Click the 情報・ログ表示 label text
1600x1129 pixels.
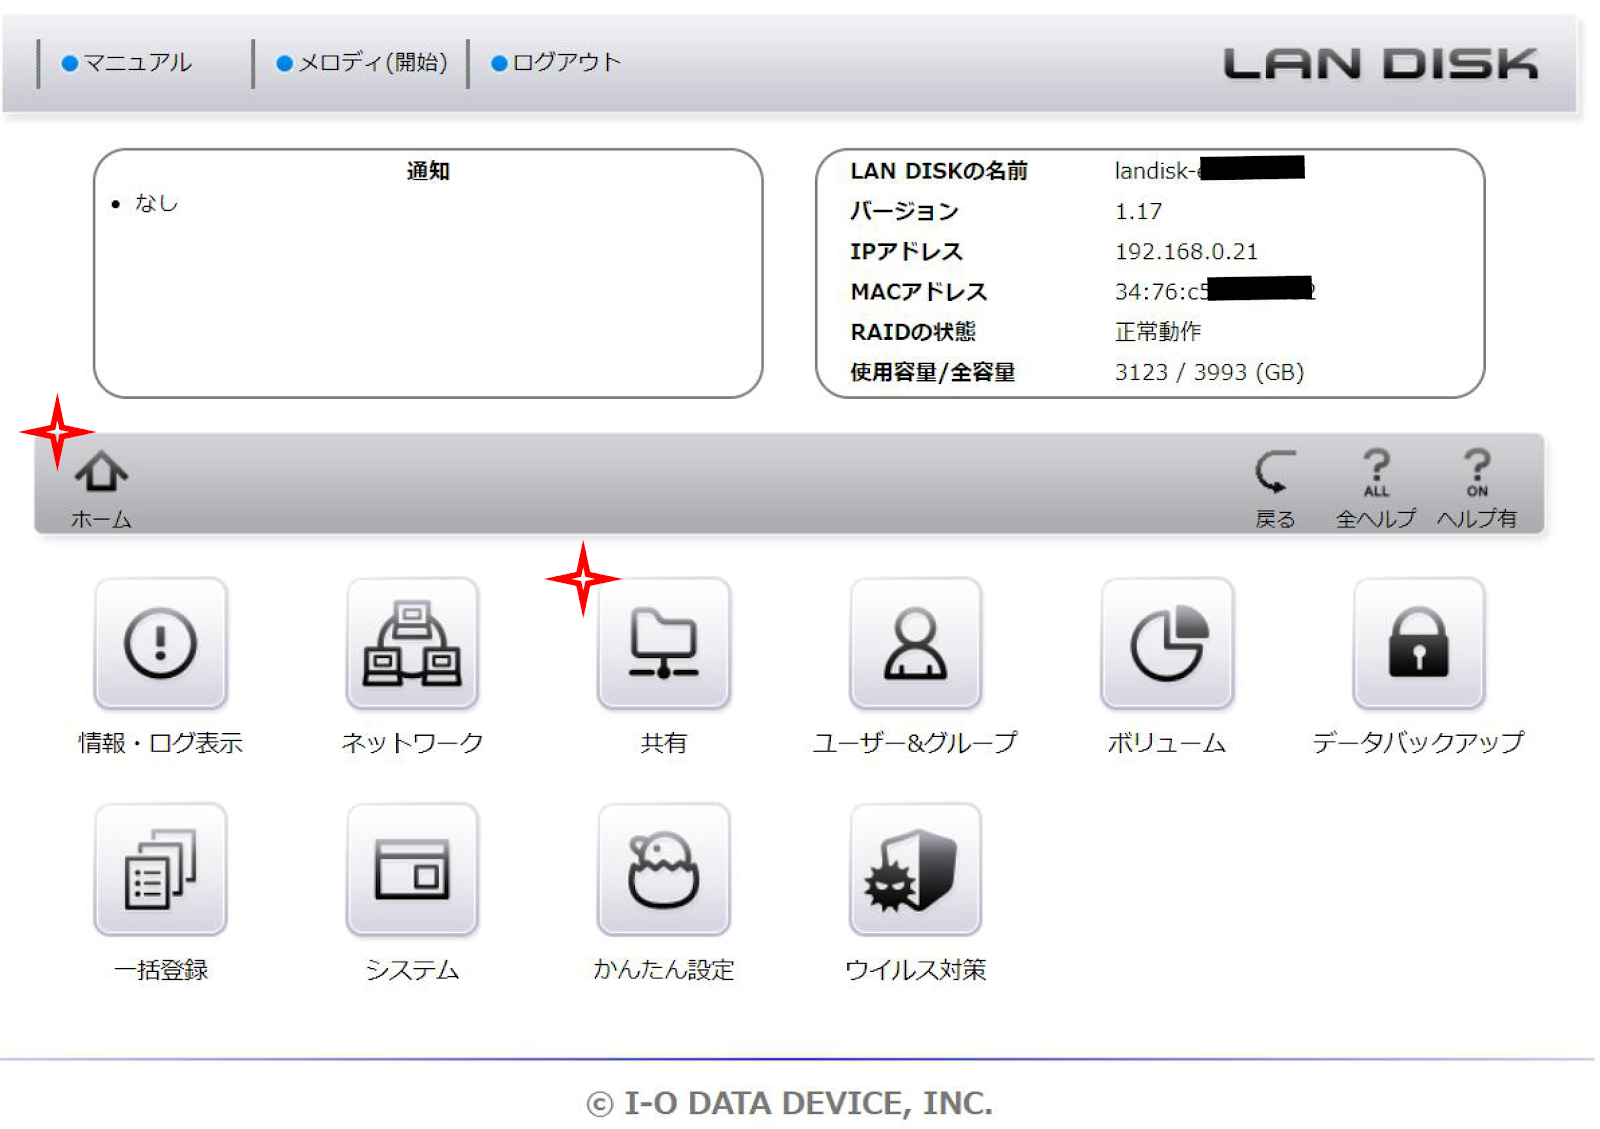pyautogui.click(x=161, y=743)
